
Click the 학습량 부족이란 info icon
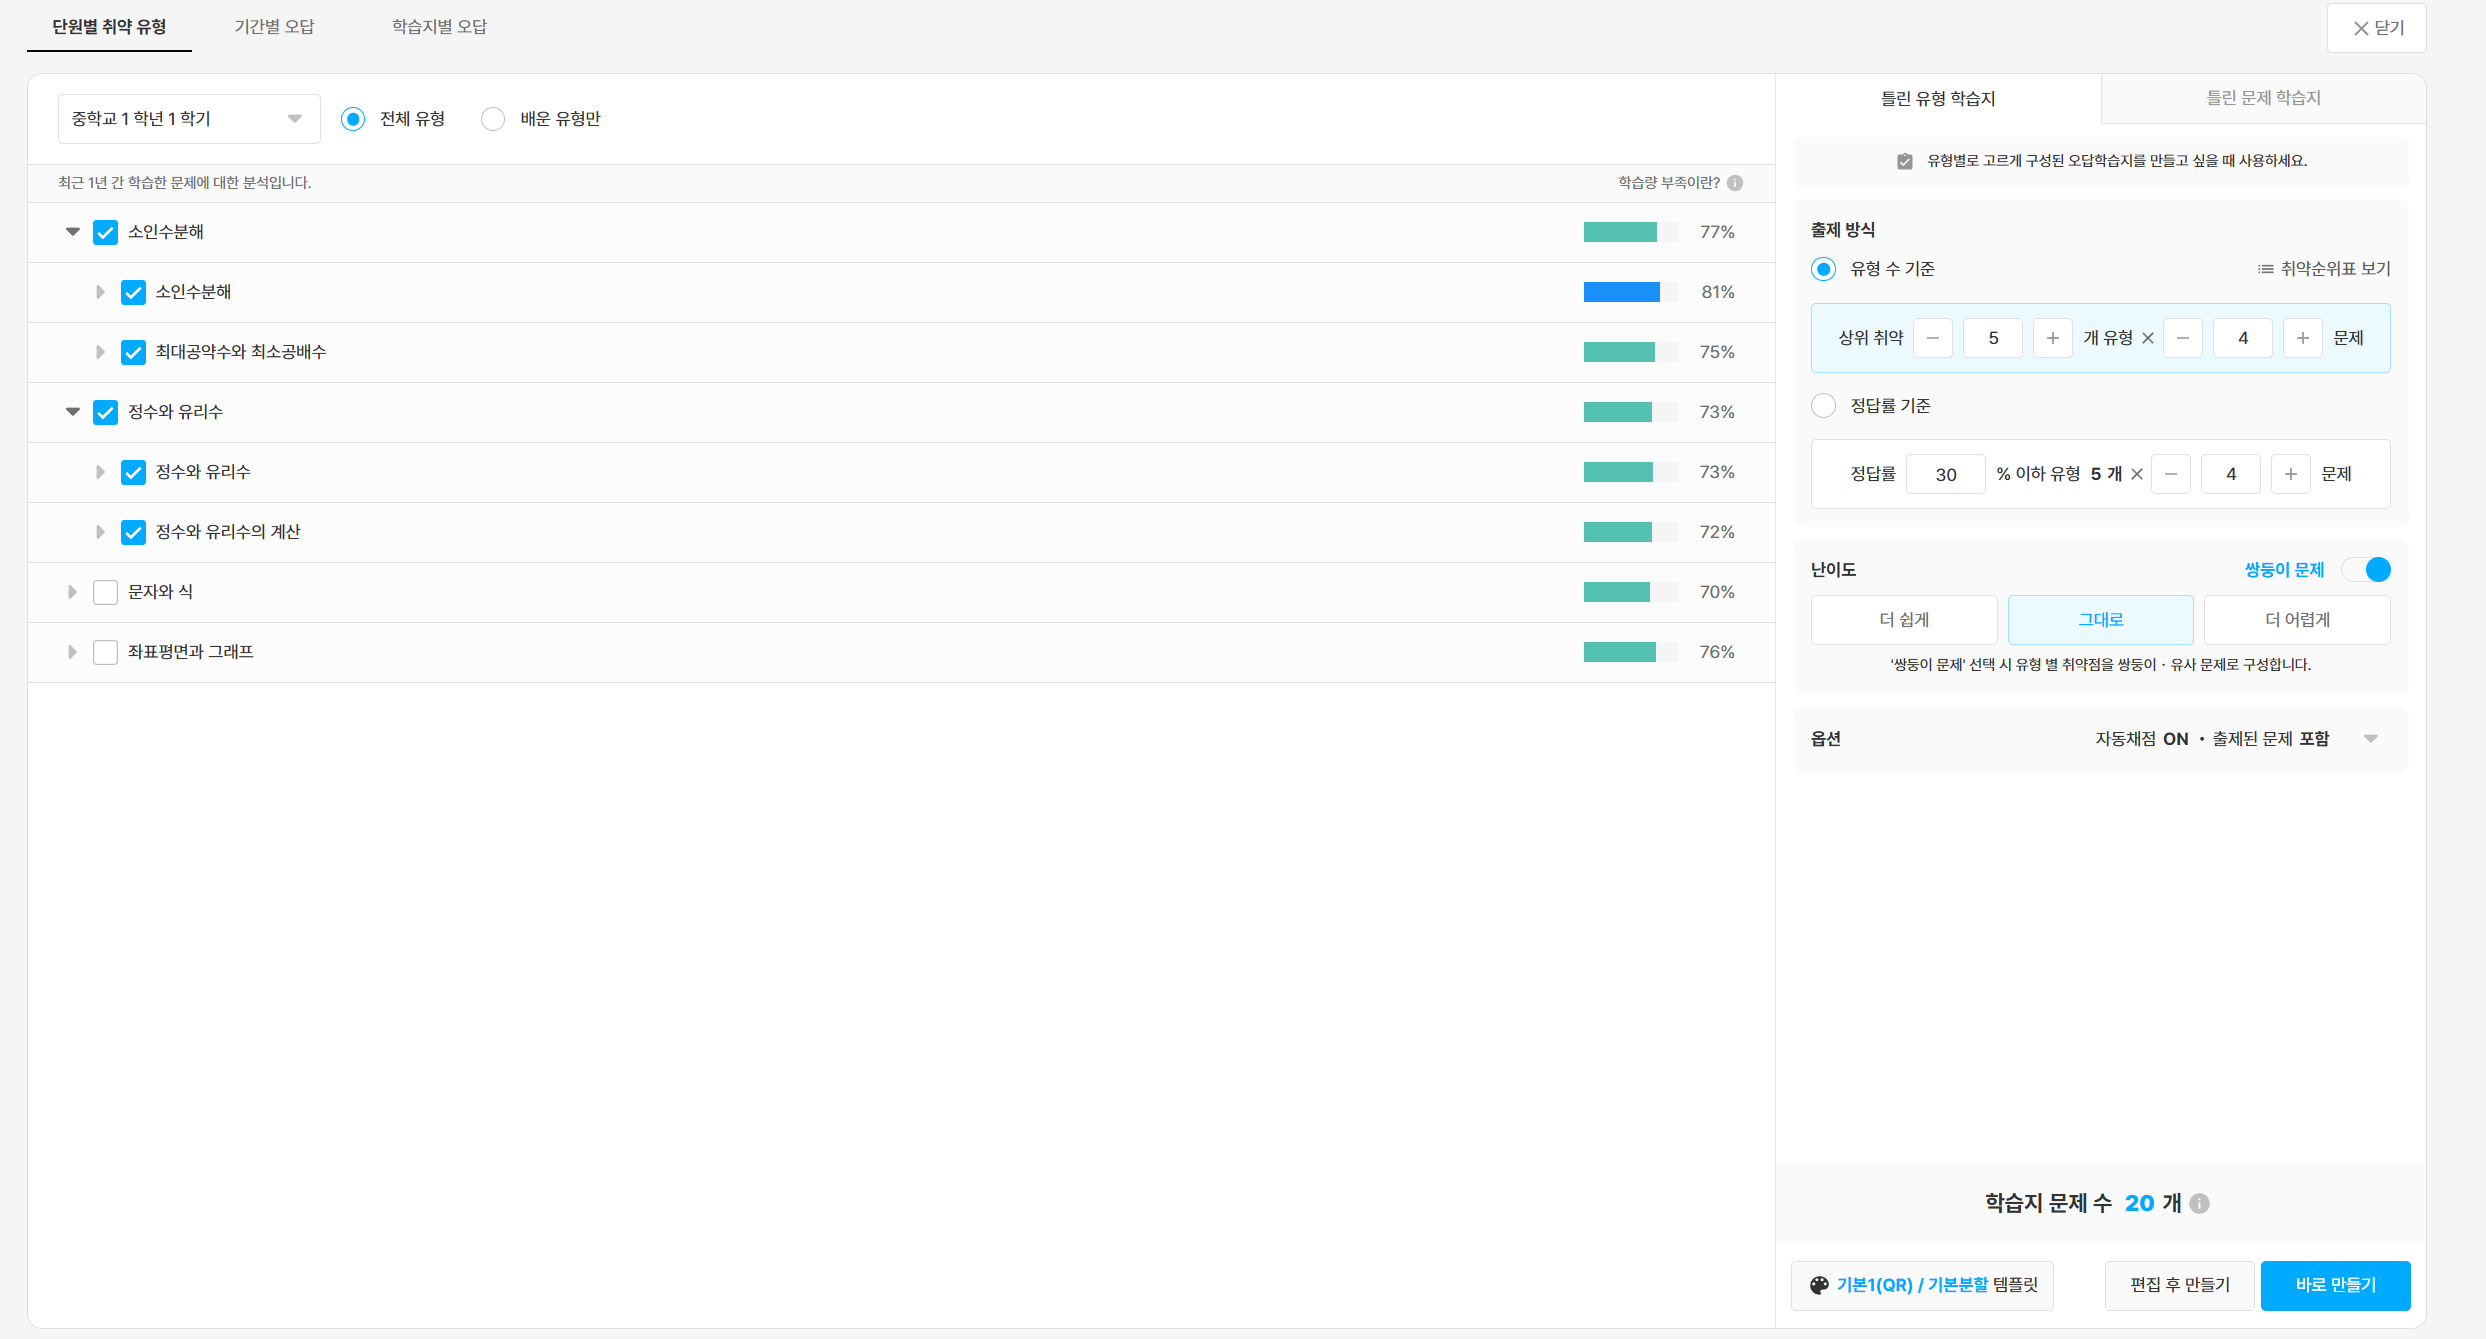(x=1735, y=183)
